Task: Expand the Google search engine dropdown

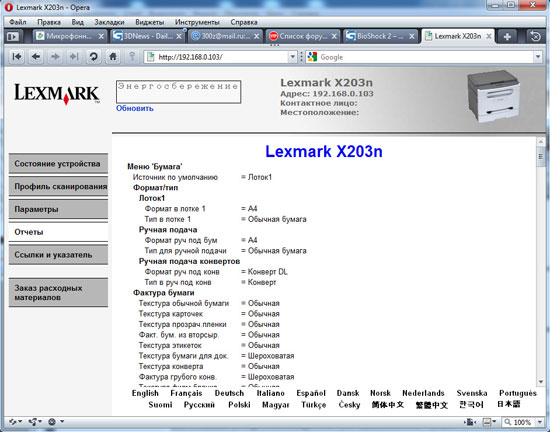Action: pyautogui.click(x=538, y=57)
